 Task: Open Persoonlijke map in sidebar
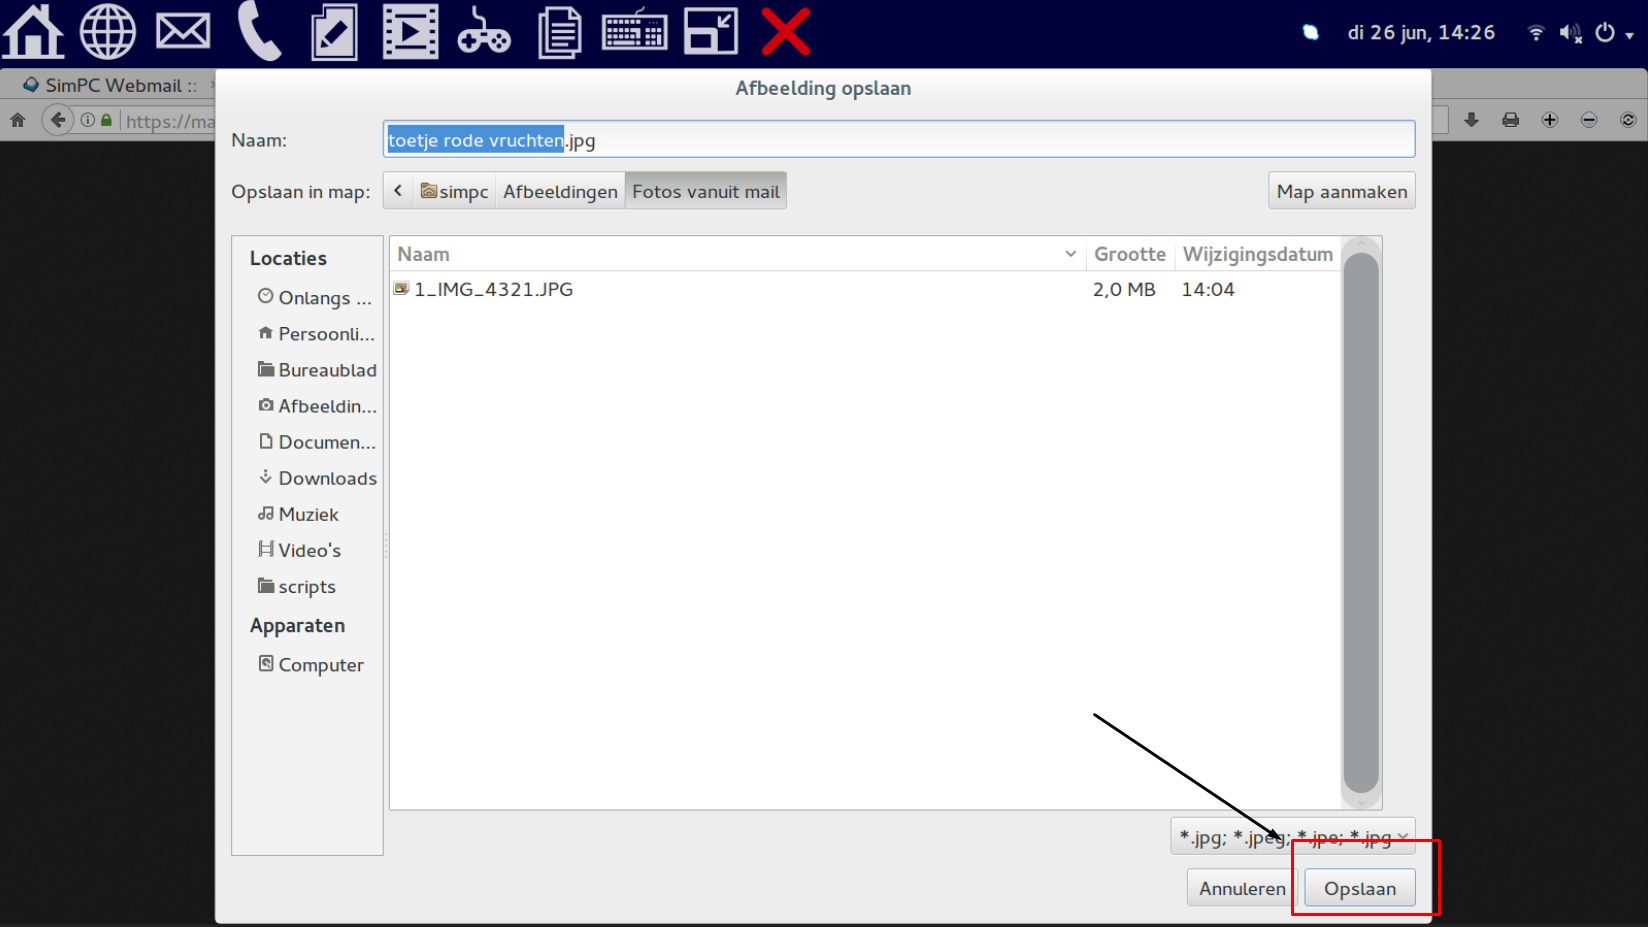(x=316, y=334)
